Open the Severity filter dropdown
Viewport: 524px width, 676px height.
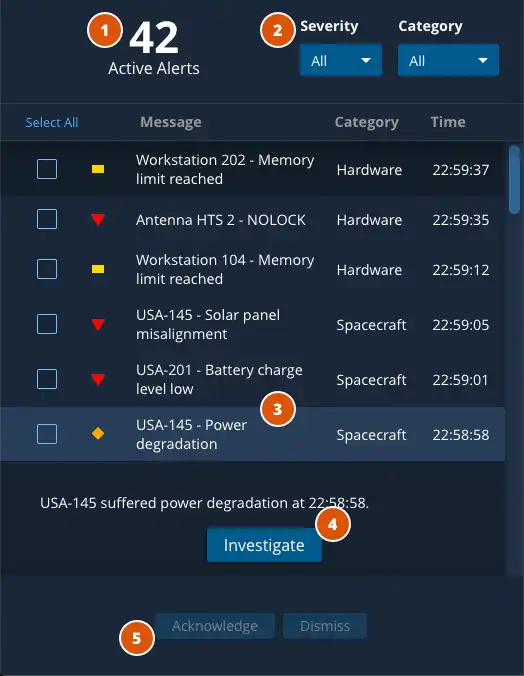click(x=341, y=60)
